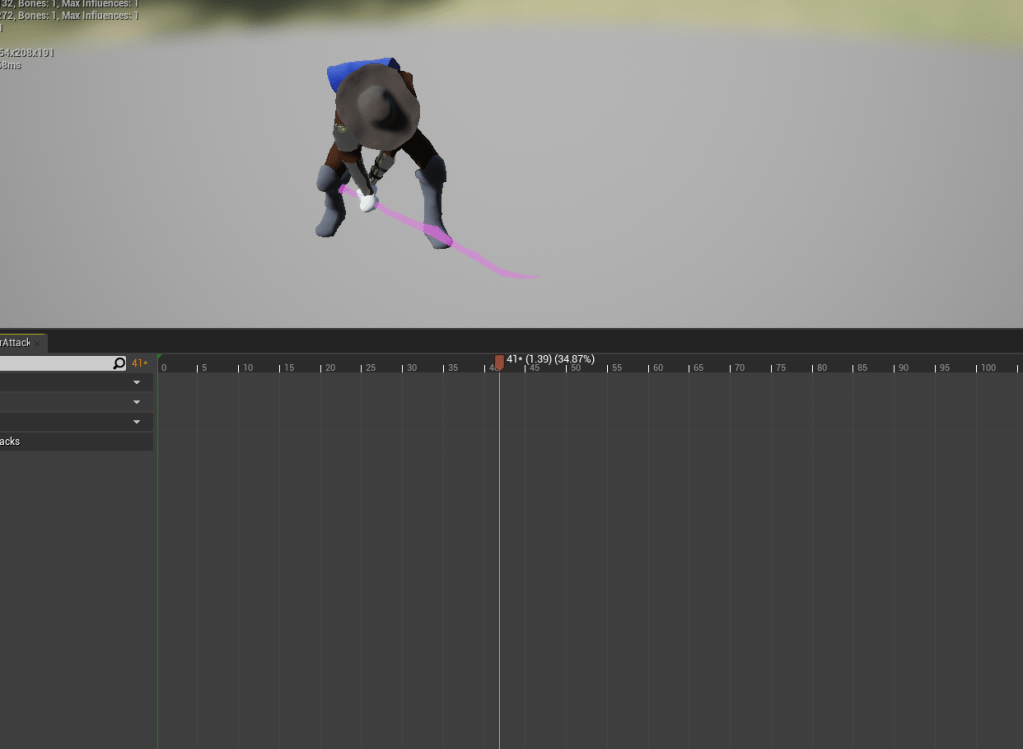Click the magnifier icon in the track search box

[119, 363]
